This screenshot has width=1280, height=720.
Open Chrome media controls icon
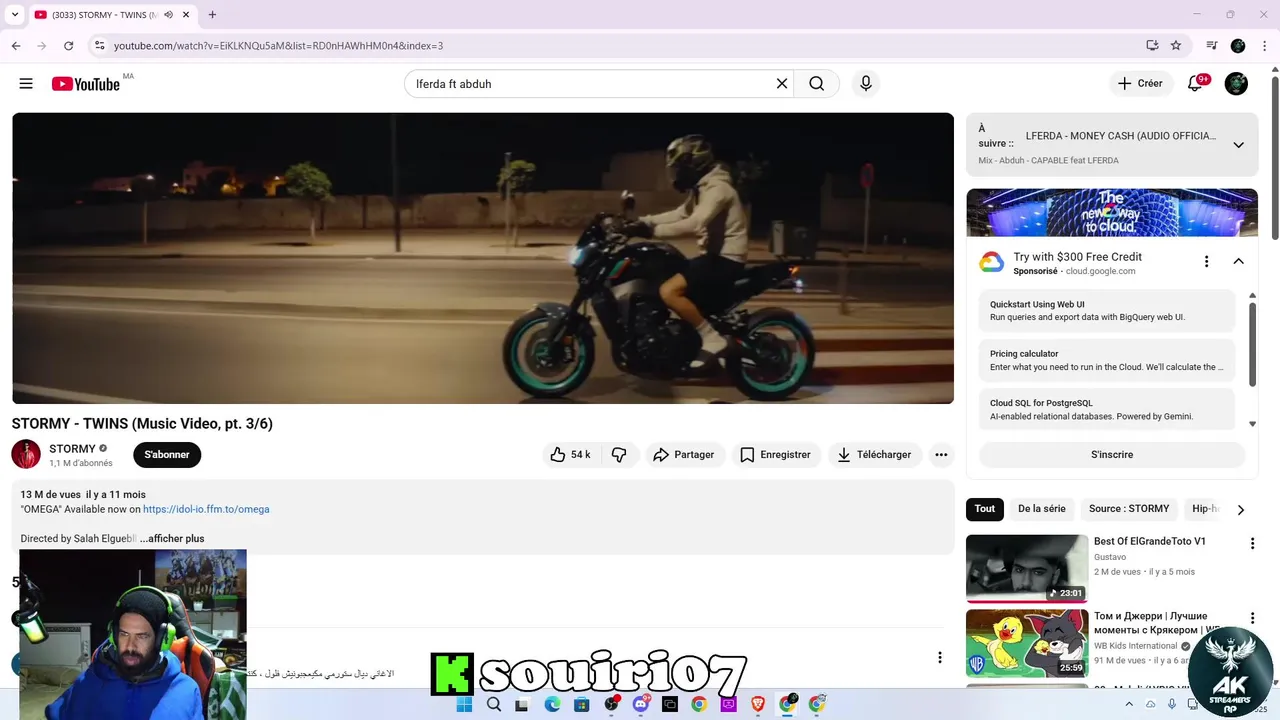coord(1212,46)
